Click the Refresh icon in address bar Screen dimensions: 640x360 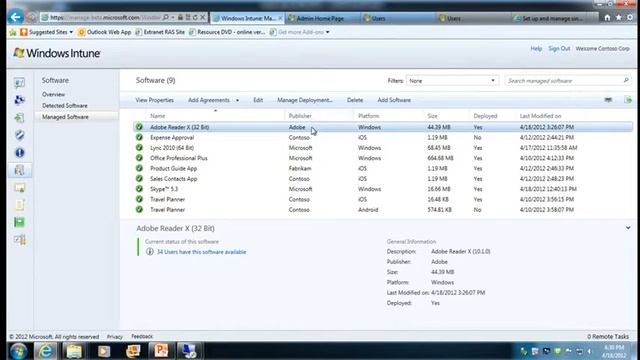(x=195, y=18)
